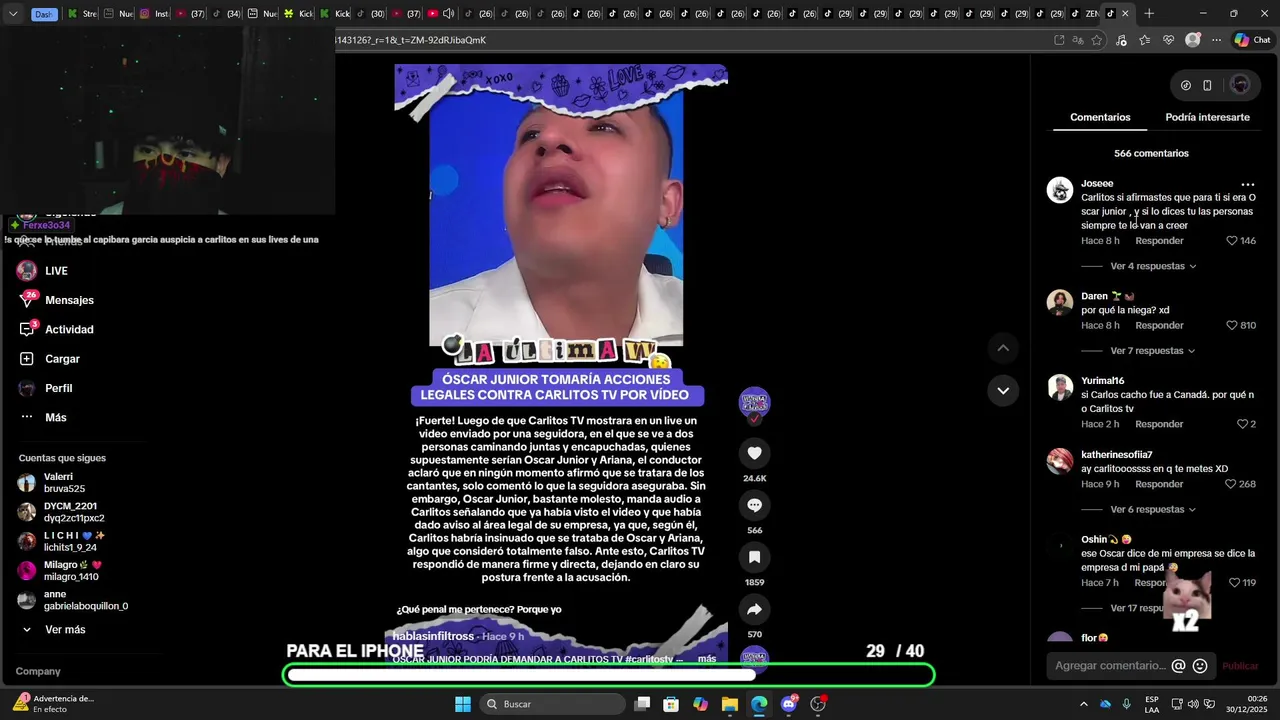
Task: Open comments via the speech bubble icon
Action: (754, 505)
